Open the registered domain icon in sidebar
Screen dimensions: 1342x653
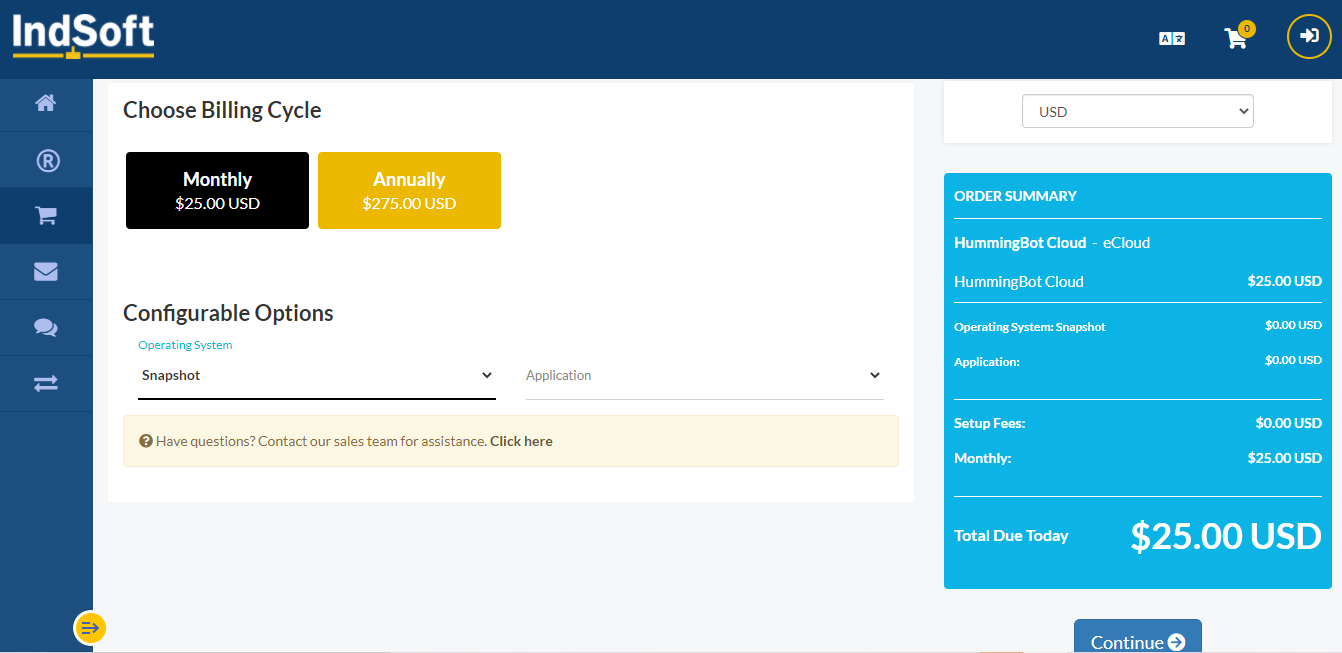point(46,160)
